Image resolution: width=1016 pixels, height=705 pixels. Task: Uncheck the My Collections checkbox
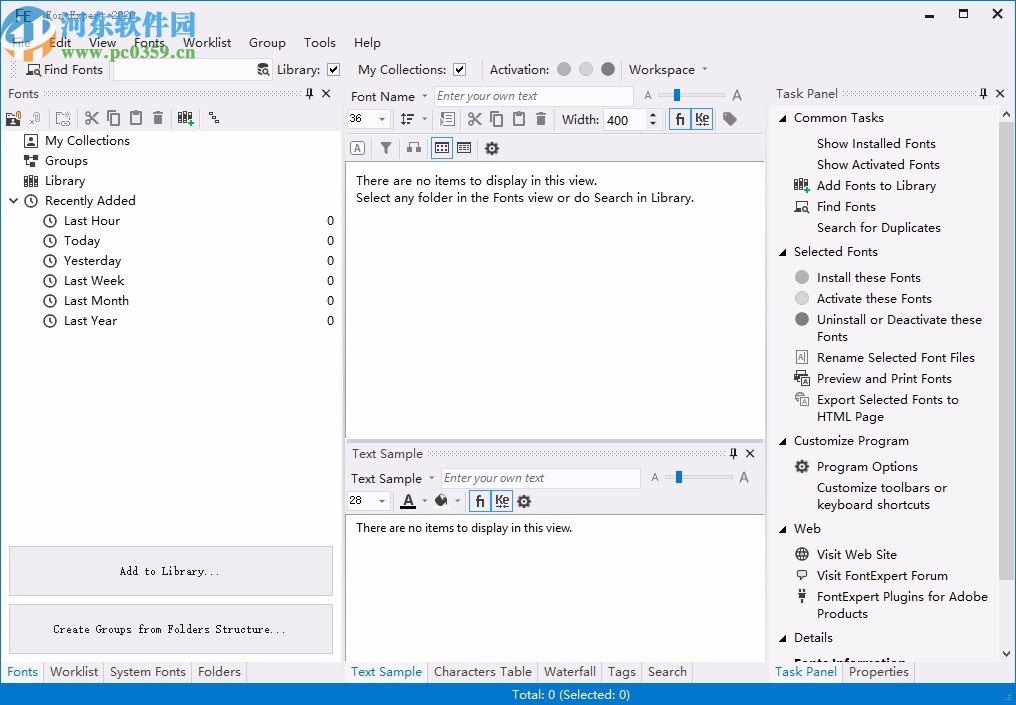459,70
